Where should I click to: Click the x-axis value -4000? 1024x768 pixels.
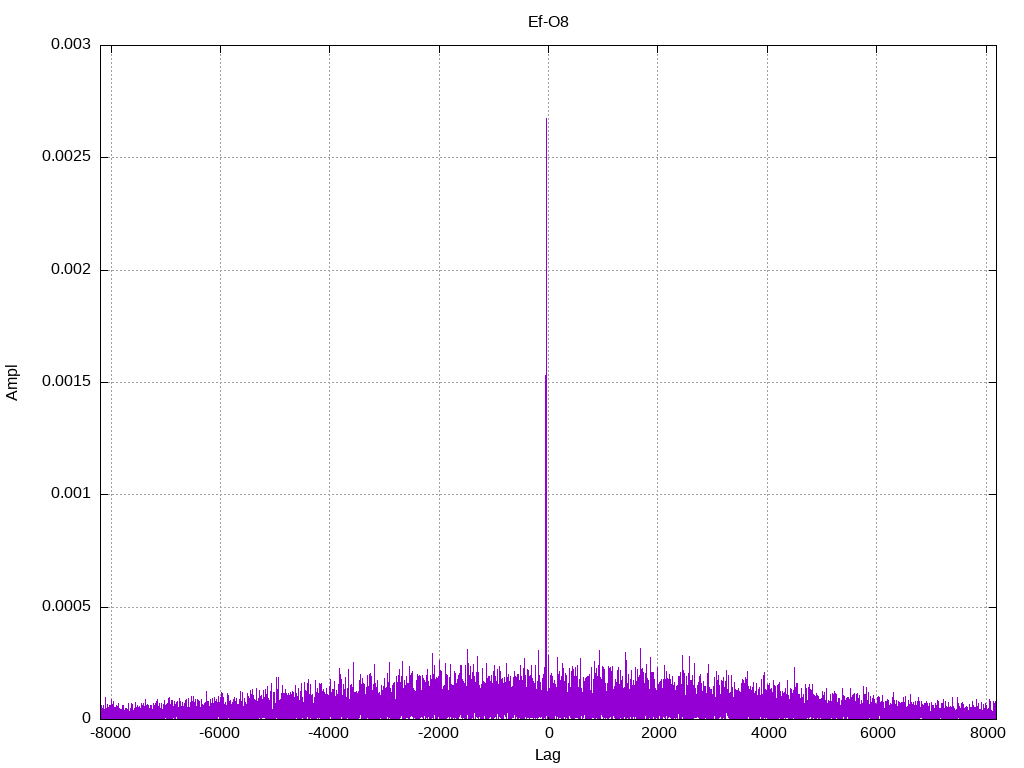[x=328, y=733]
